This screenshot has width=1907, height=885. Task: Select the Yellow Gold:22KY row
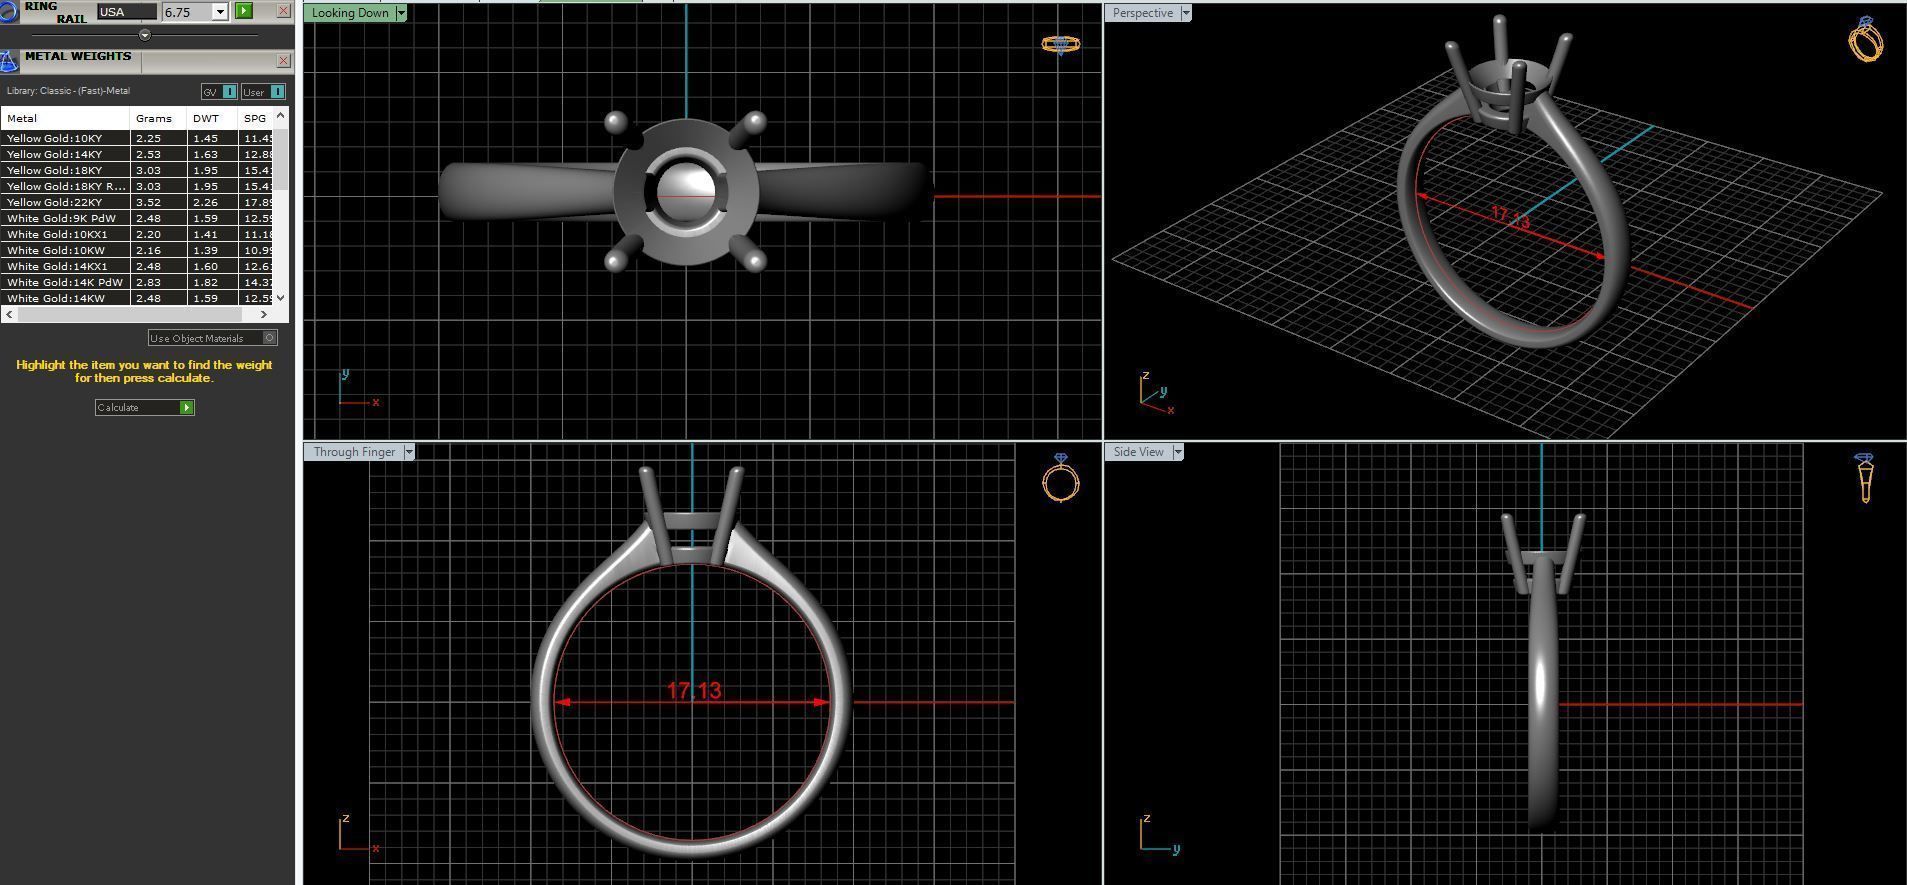pyautogui.click(x=137, y=202)
